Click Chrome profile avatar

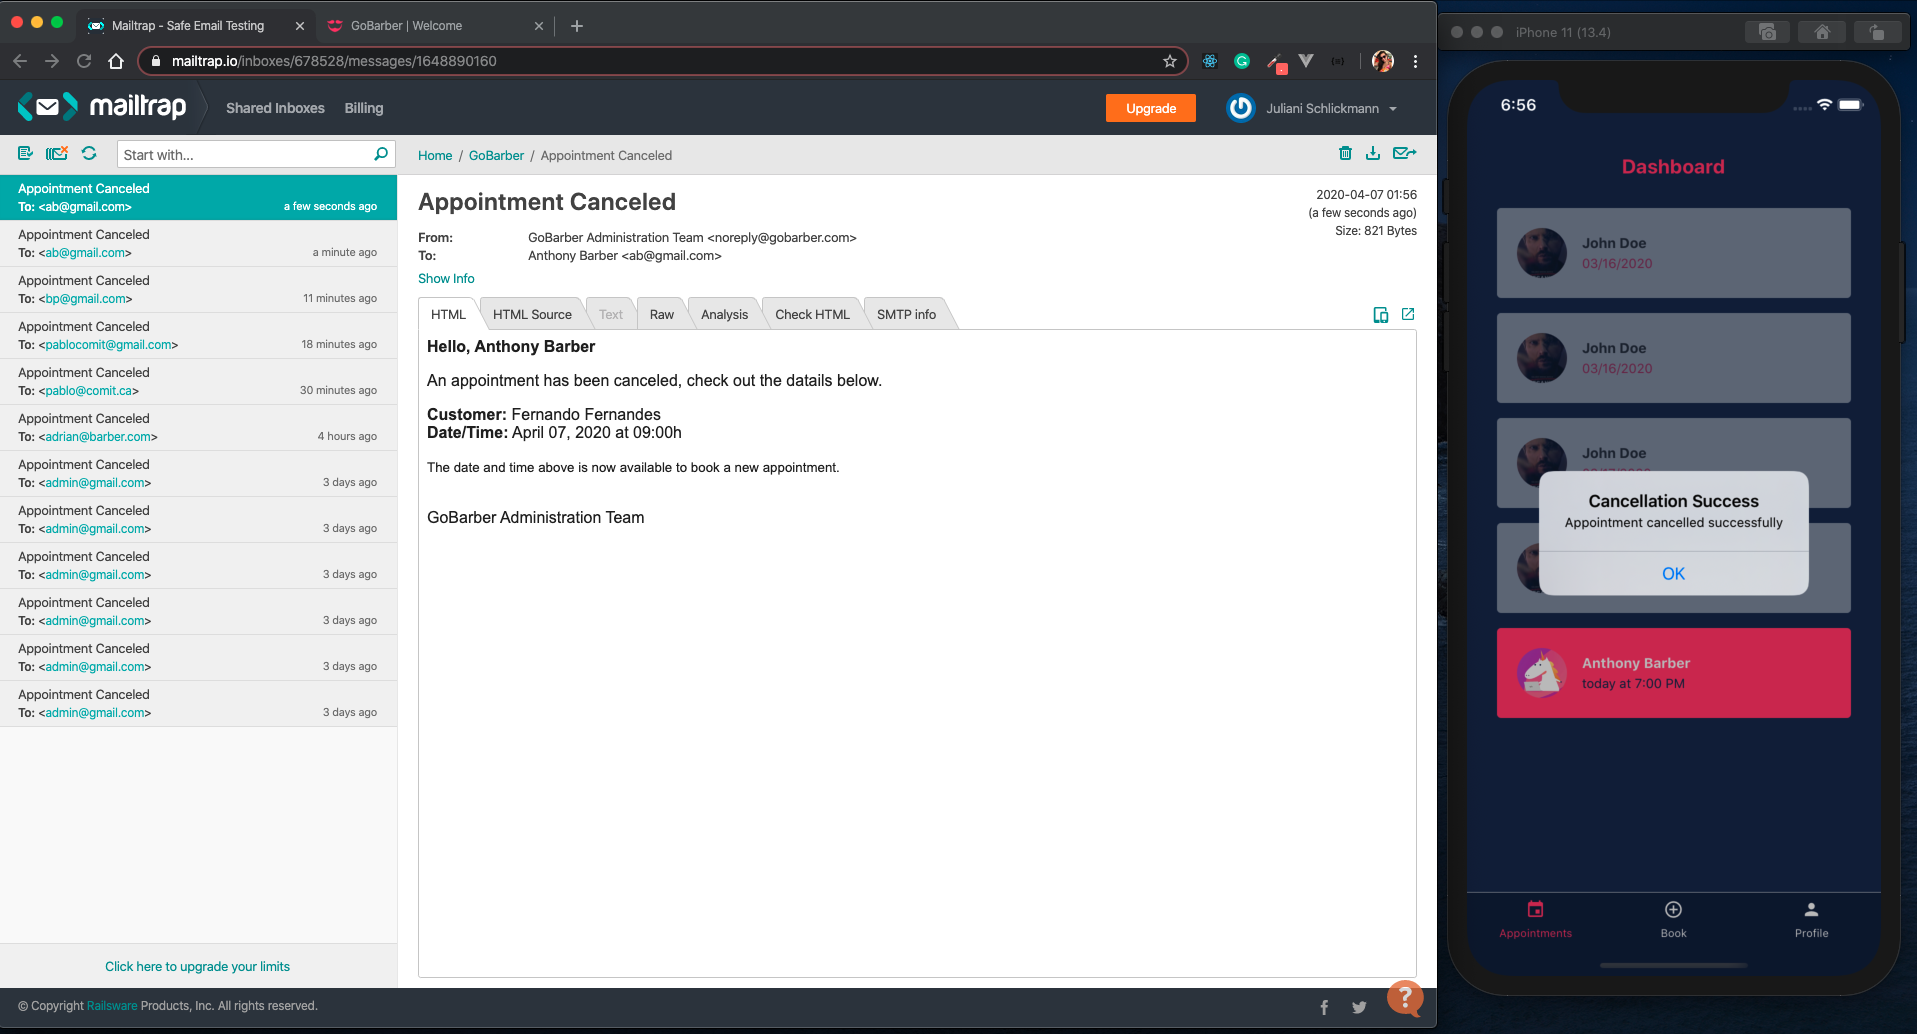[x=1383, y=61]
